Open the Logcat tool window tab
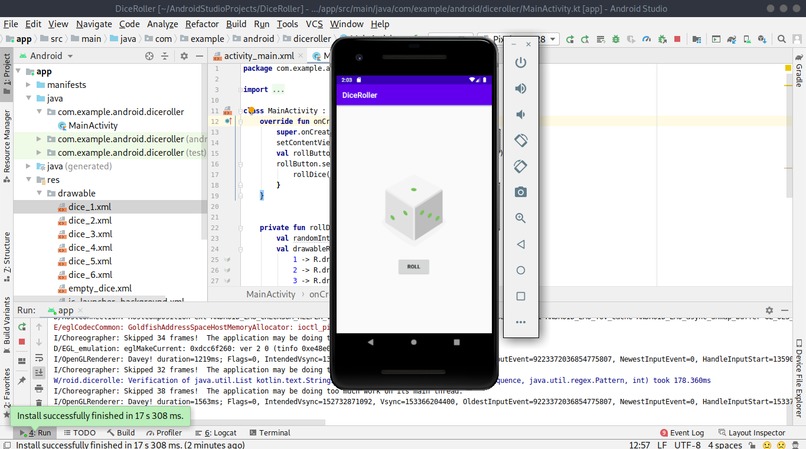The image size is (806, 449). click(216, 433)
